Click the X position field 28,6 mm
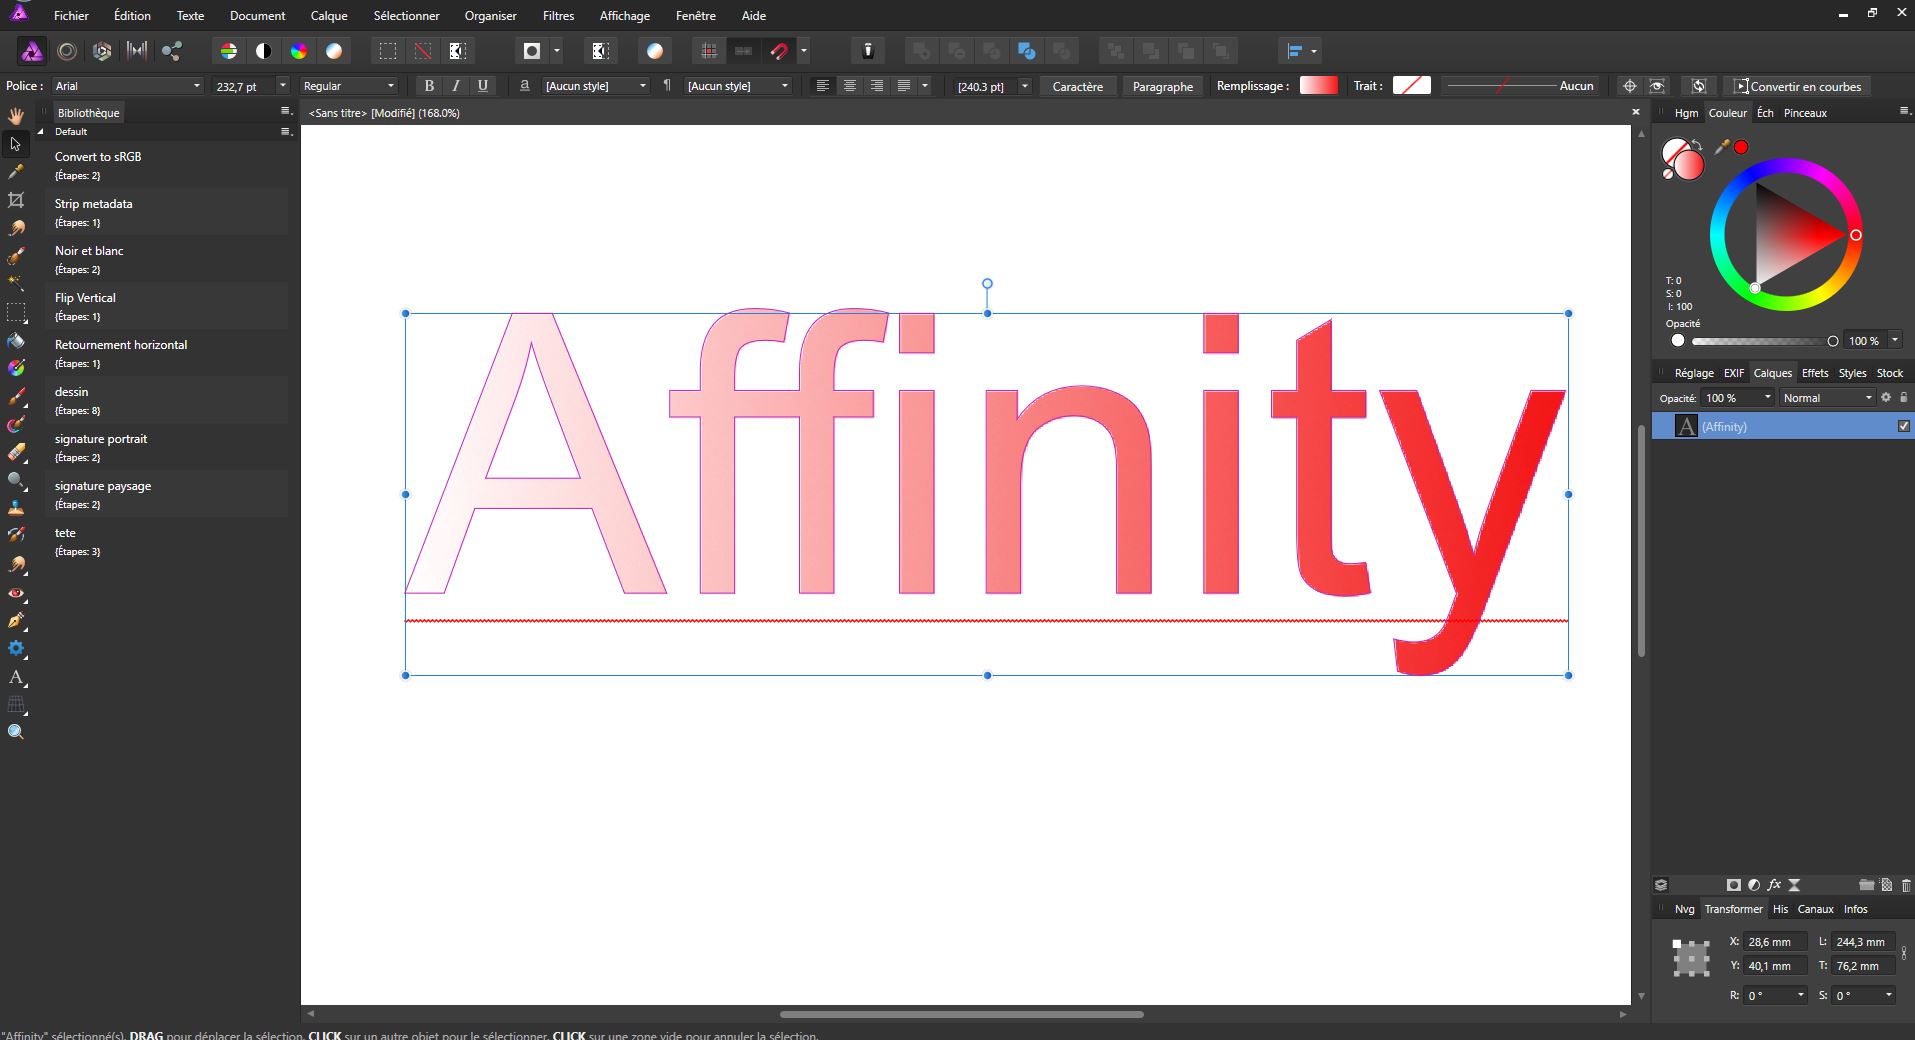The image size is (1915, 1040). coord(1775,942)
